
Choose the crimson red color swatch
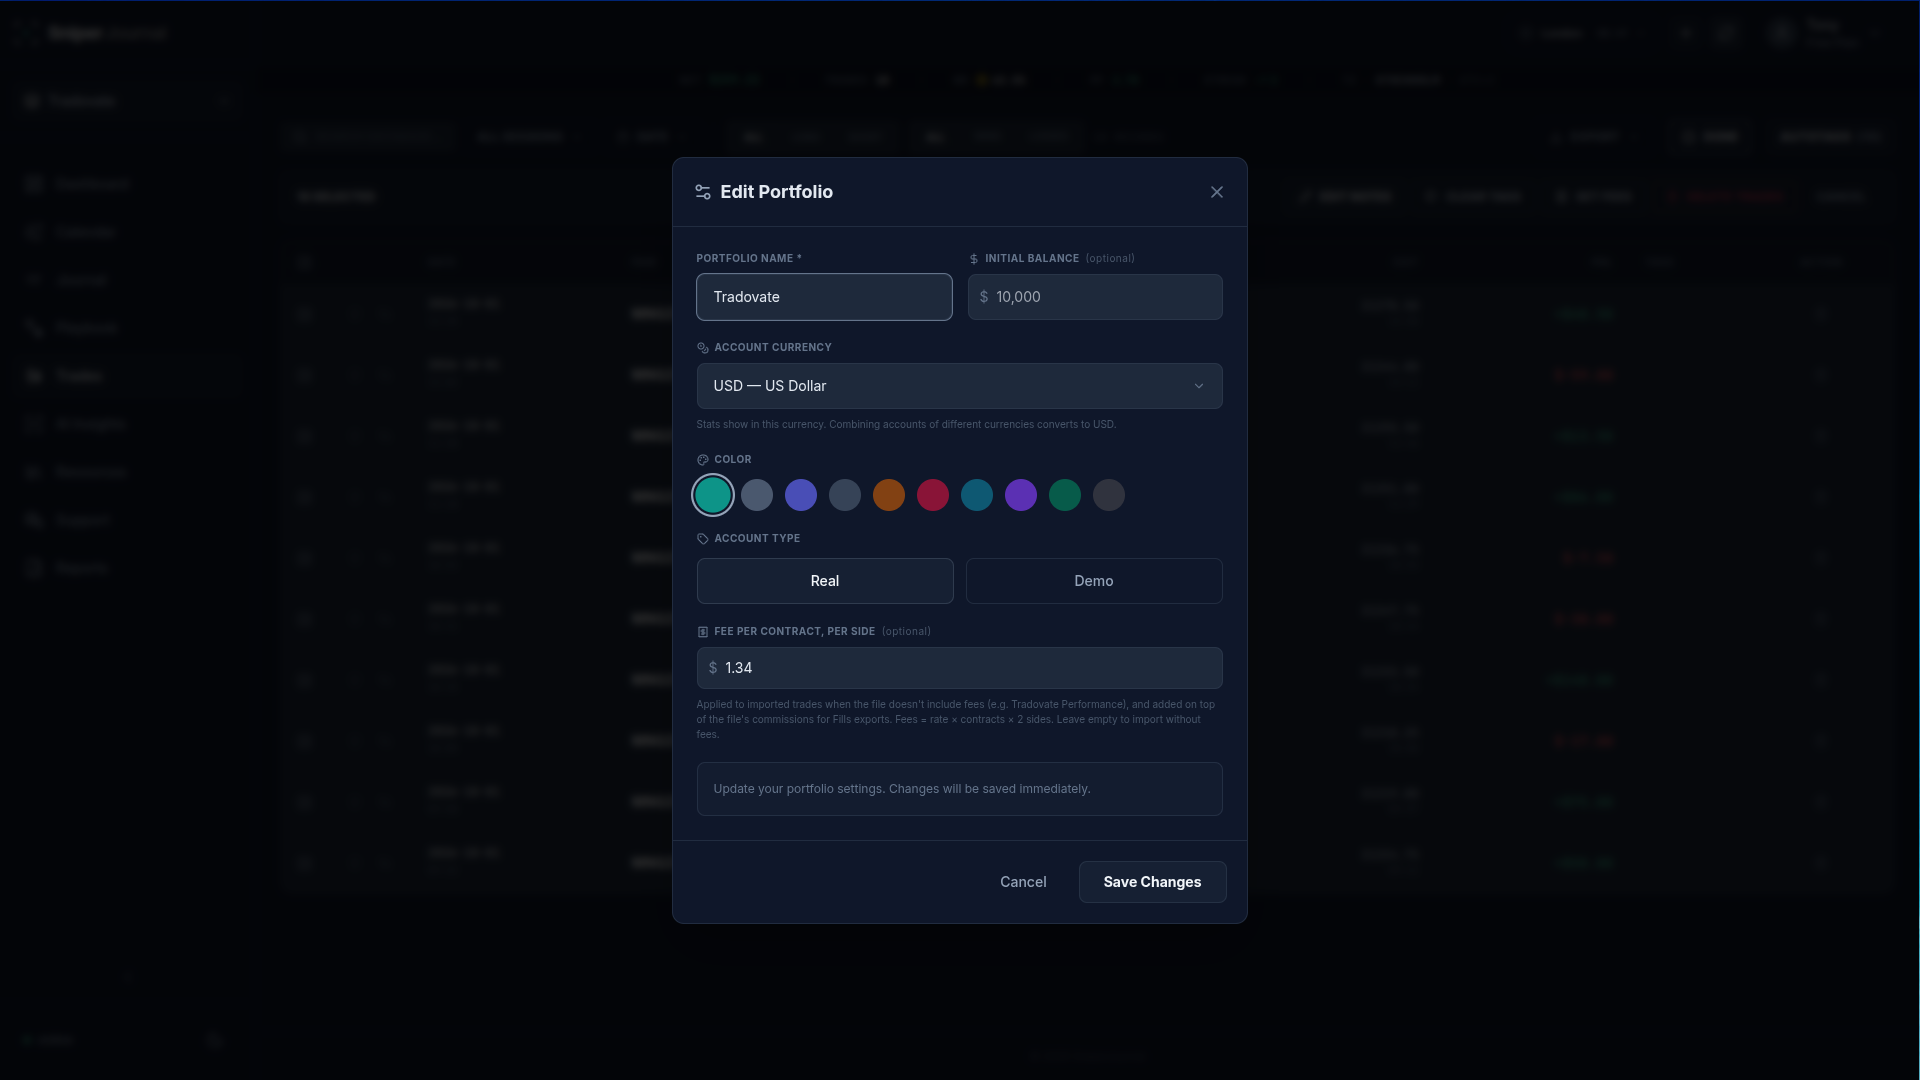coord(933,495)
